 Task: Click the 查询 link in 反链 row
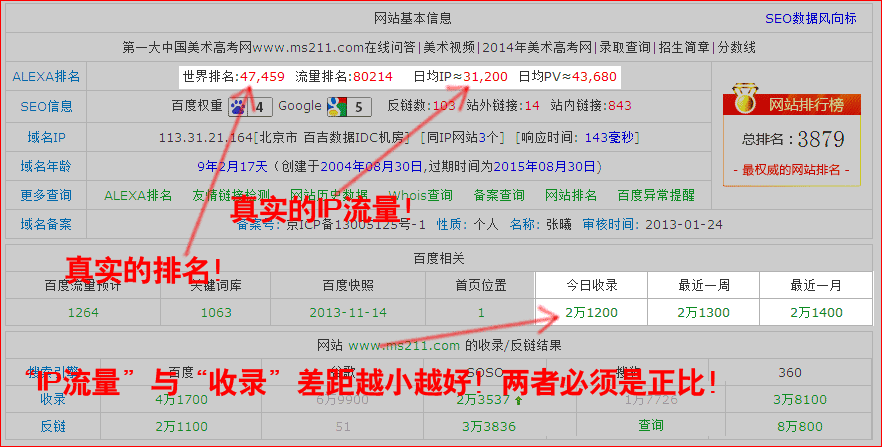pyautogui.click(x=651, y=426)
